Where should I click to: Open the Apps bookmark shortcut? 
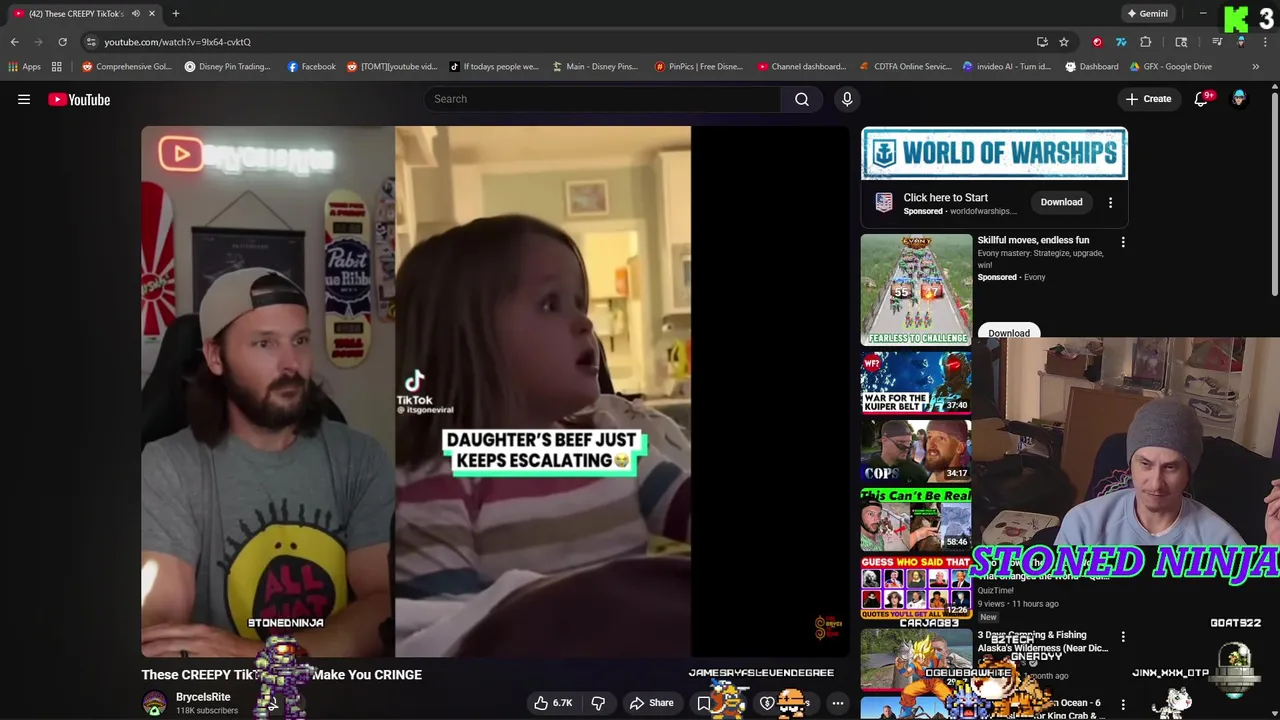point(24,67)
